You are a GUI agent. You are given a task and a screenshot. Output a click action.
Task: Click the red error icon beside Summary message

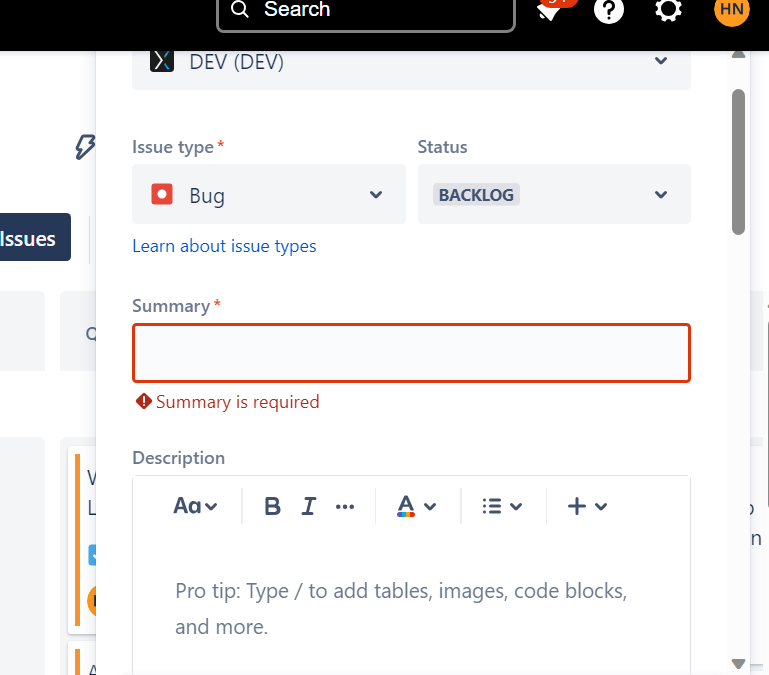click(144, 401)
